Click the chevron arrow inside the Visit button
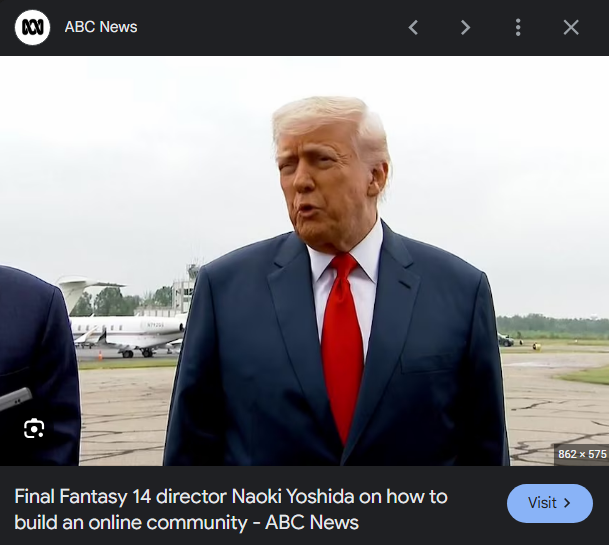The image size is (609, 545). 567,503
